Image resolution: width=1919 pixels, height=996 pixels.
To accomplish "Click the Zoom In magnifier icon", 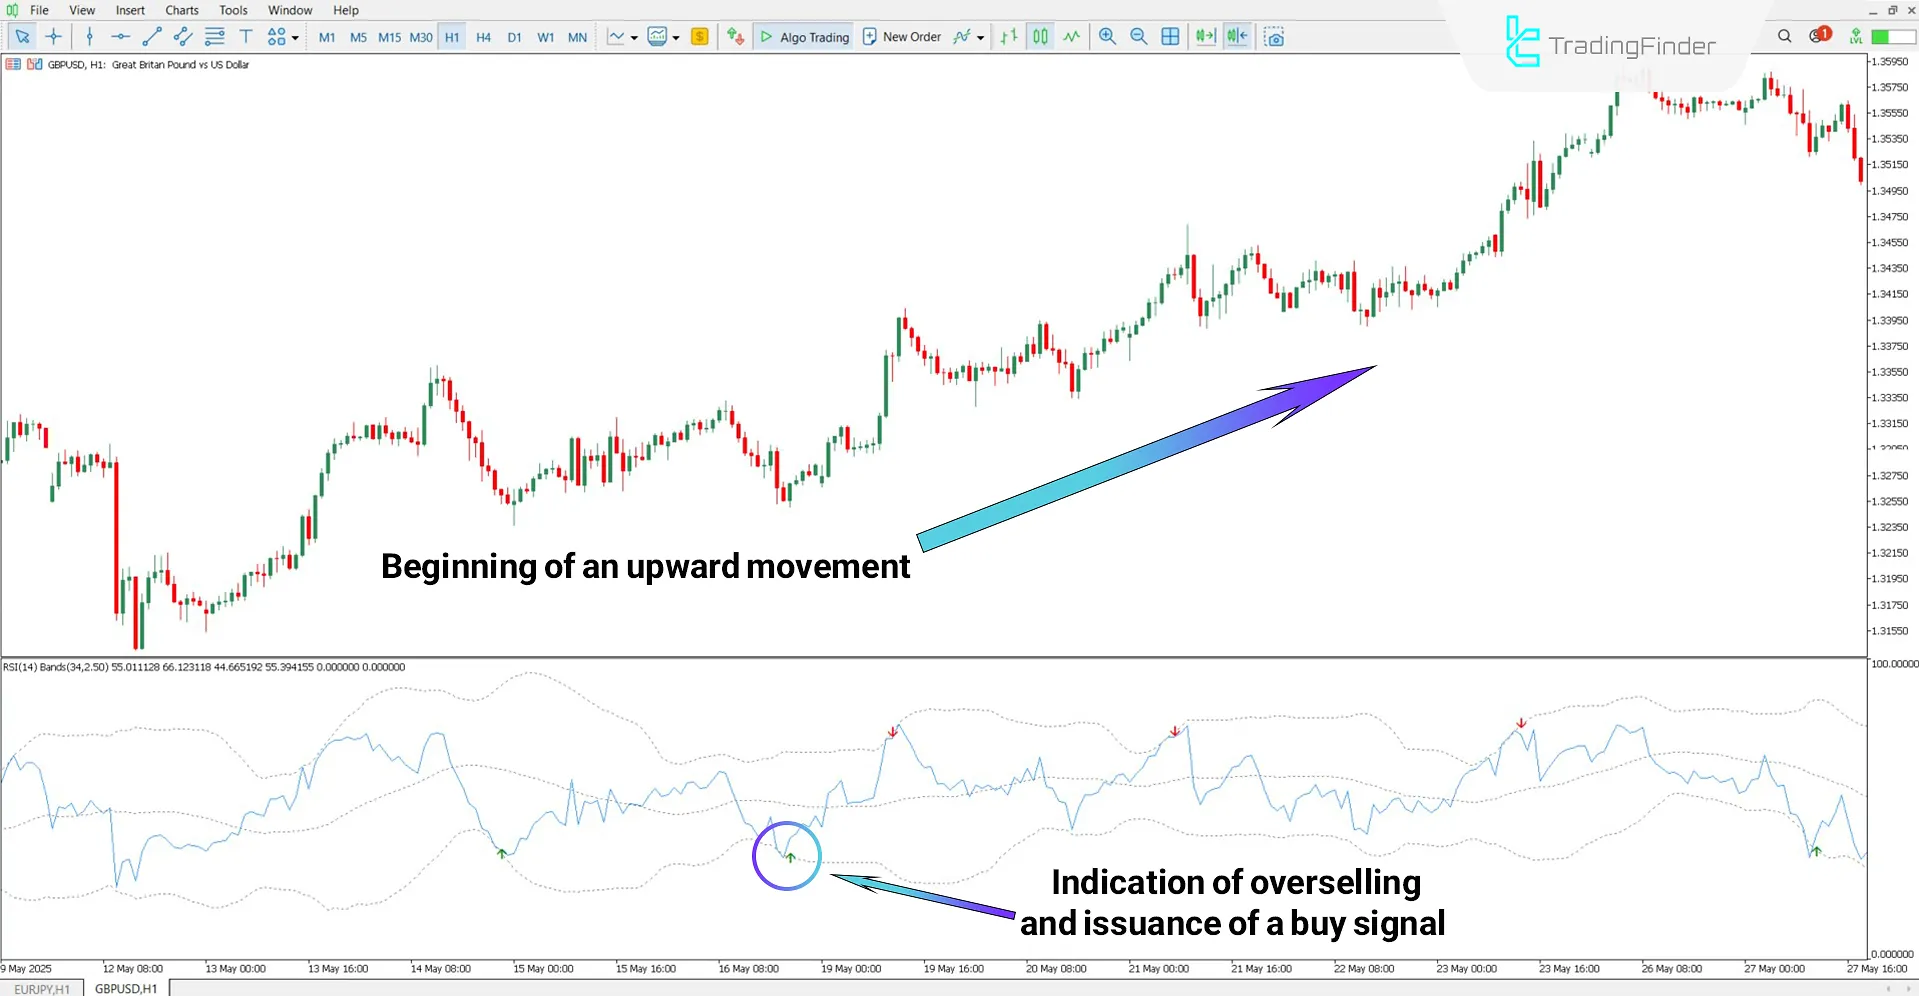I will tap(1107, 36).
